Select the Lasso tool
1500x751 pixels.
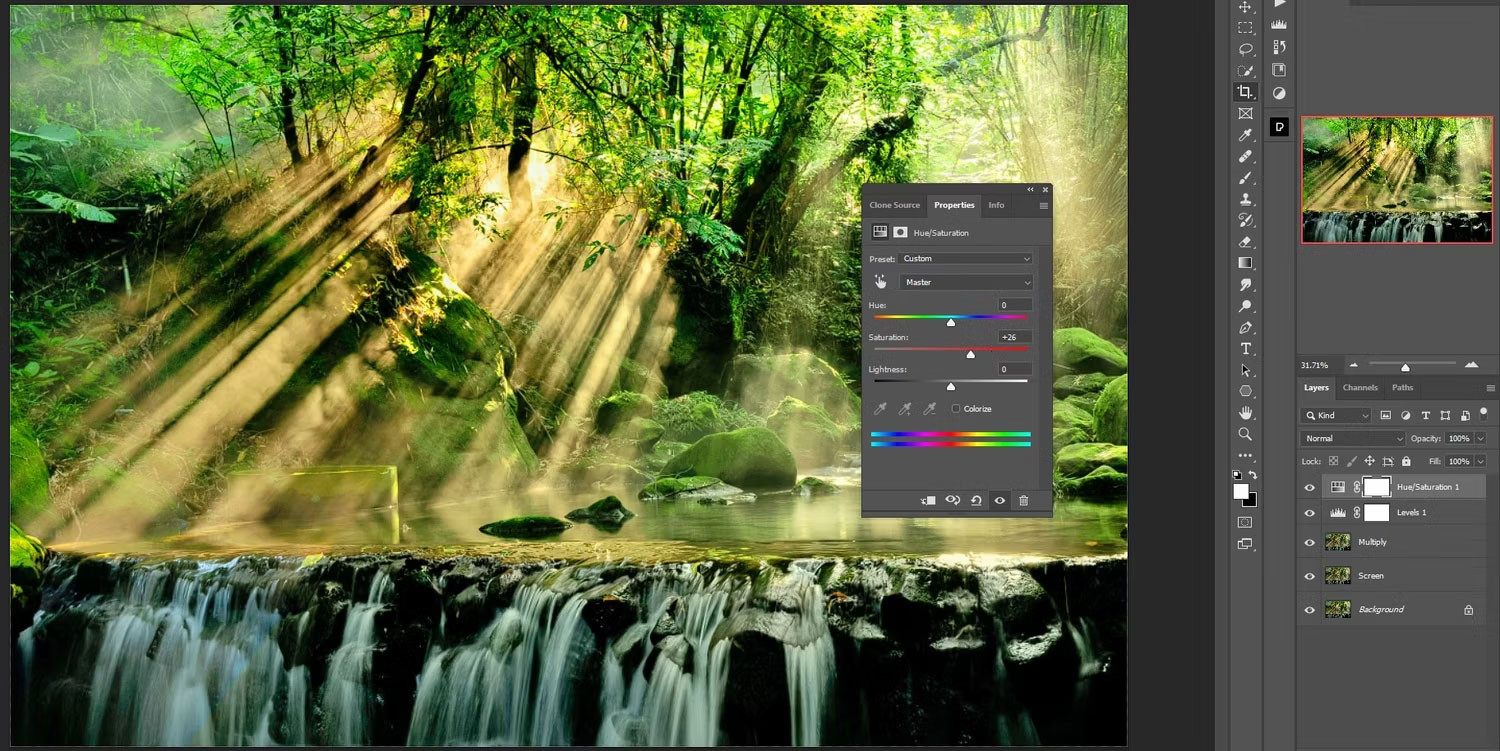pyautogui.click(x=1245, y=49)
